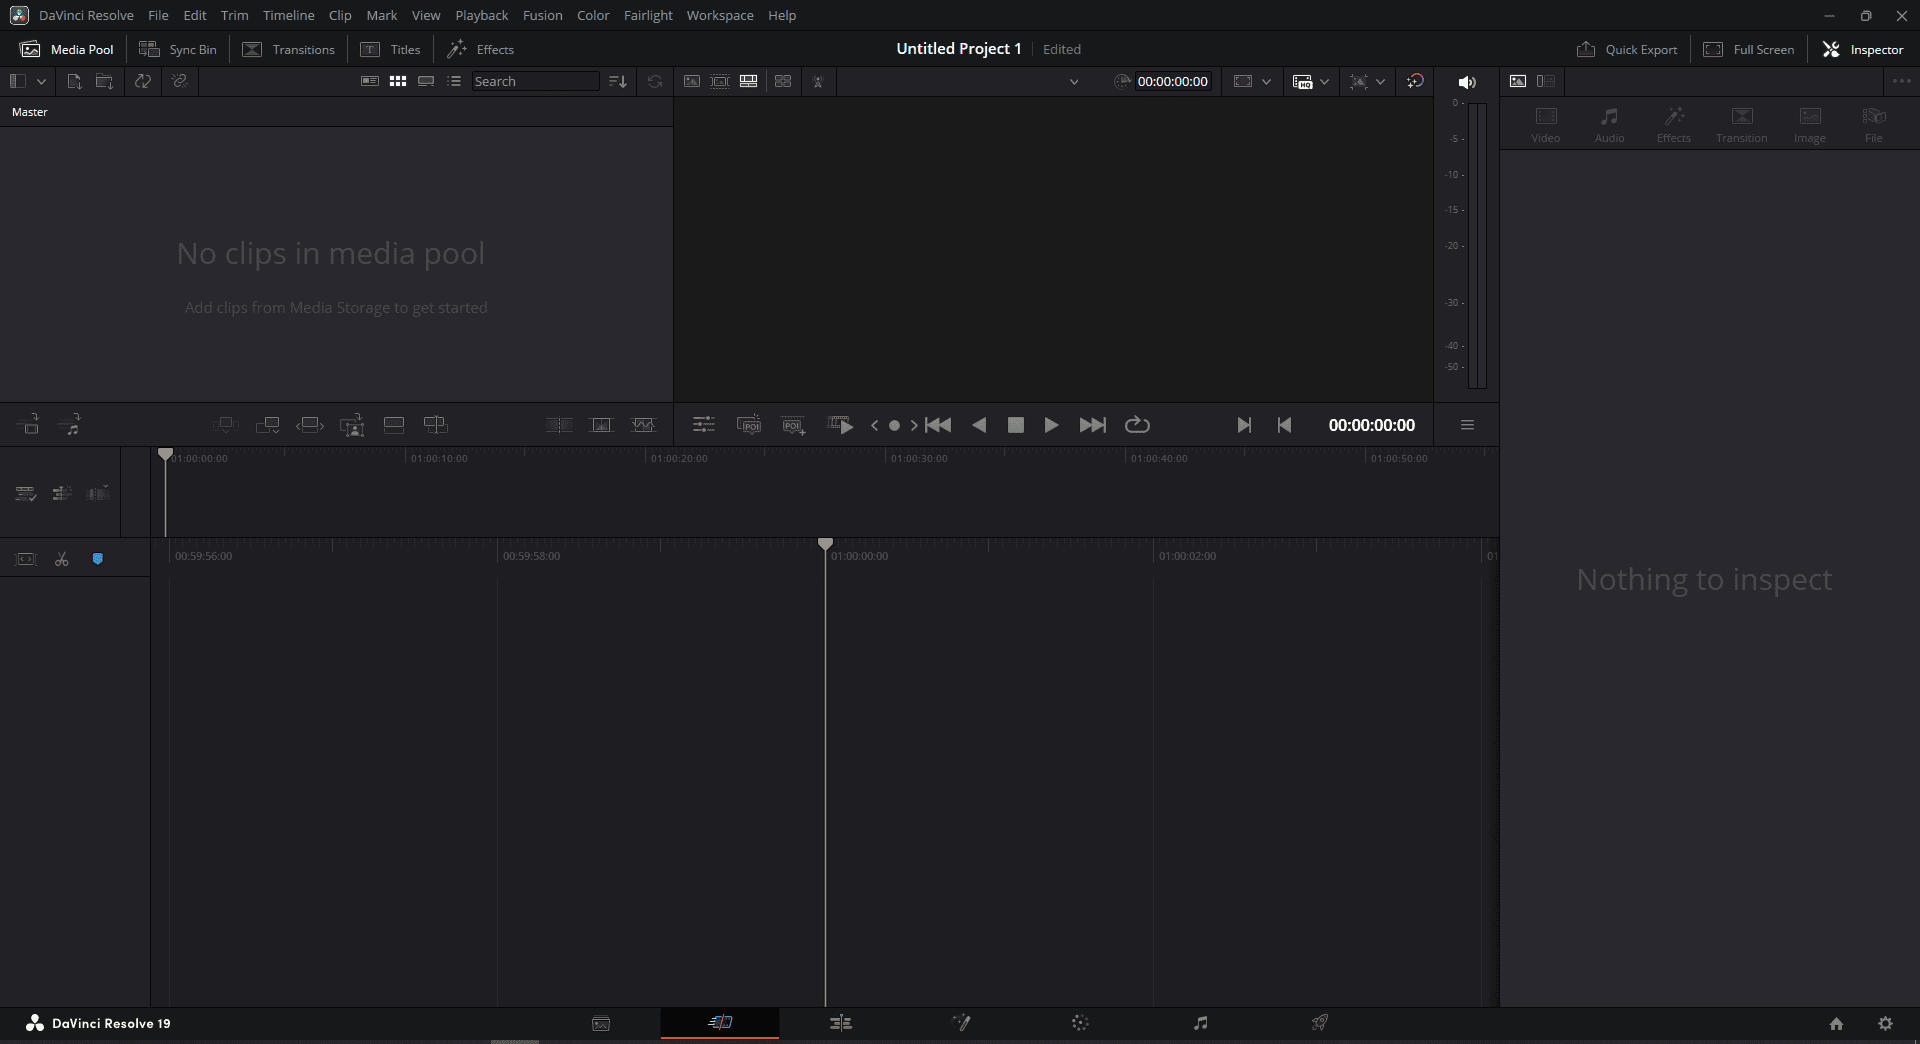Click the Relink Media icon
This screenshot has width=1920, height=1044.
coord(180,81)
